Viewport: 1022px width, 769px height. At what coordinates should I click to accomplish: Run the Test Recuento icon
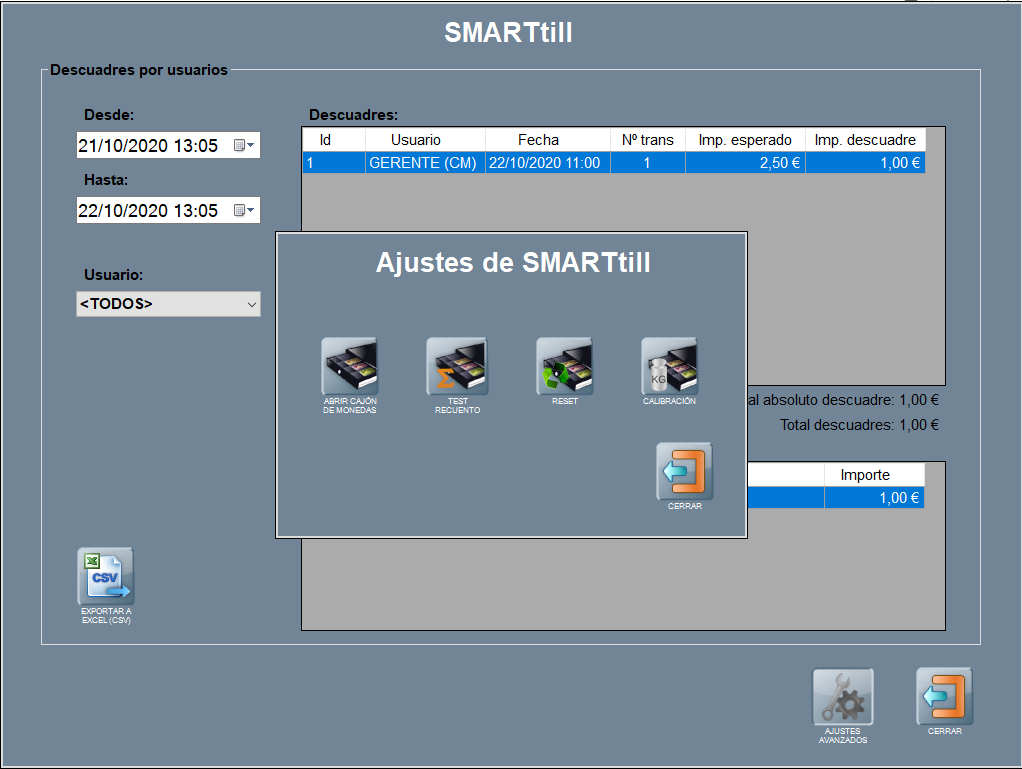[x=457, y=366]
